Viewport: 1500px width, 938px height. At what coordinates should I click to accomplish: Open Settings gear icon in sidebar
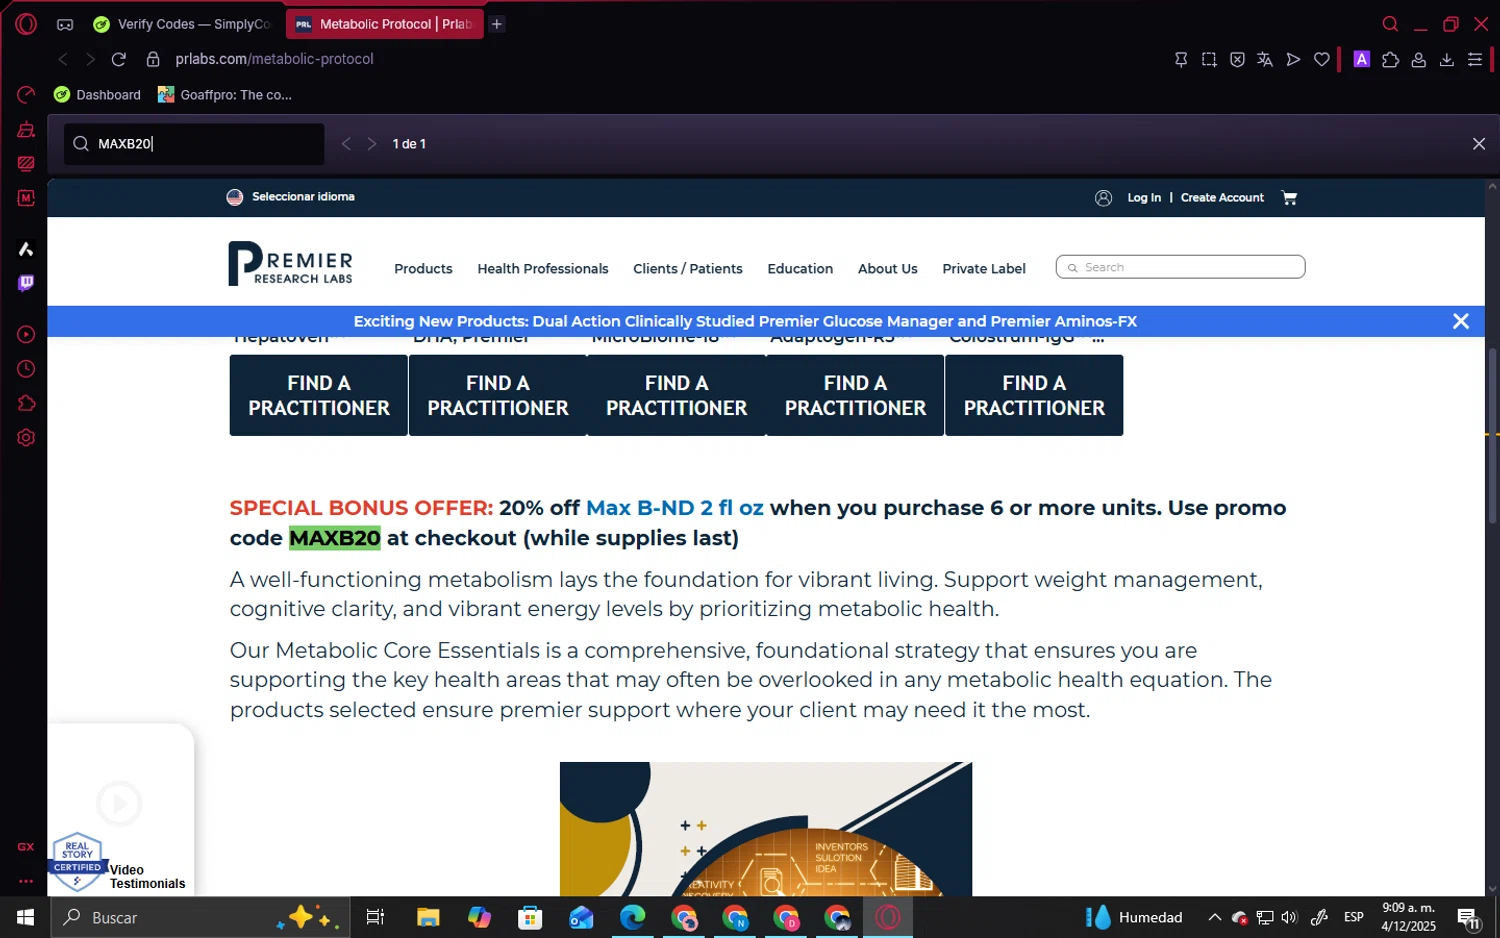26,438
